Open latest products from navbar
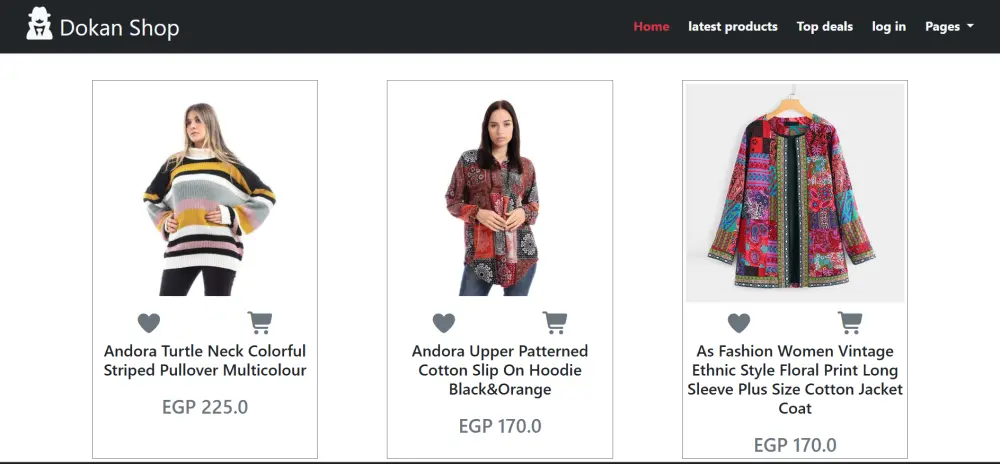 (733, 27)
